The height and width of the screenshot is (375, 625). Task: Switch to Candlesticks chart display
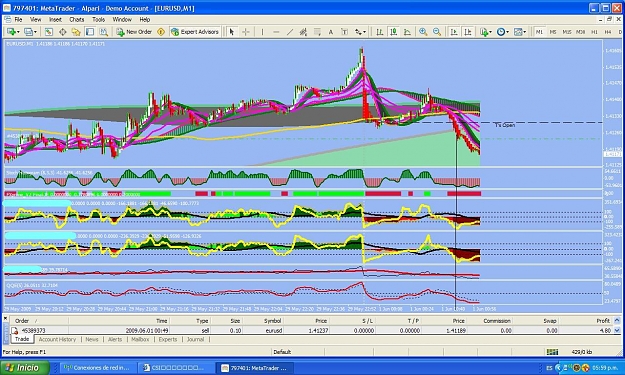coord(393,32)
